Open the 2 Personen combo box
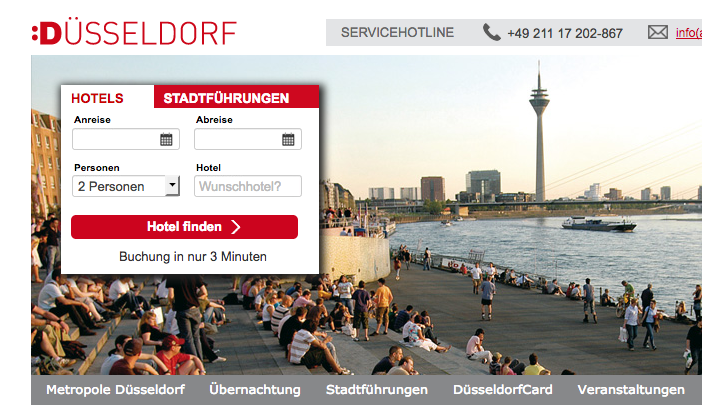This screenshot has width=702, height=415. point(126,186)
